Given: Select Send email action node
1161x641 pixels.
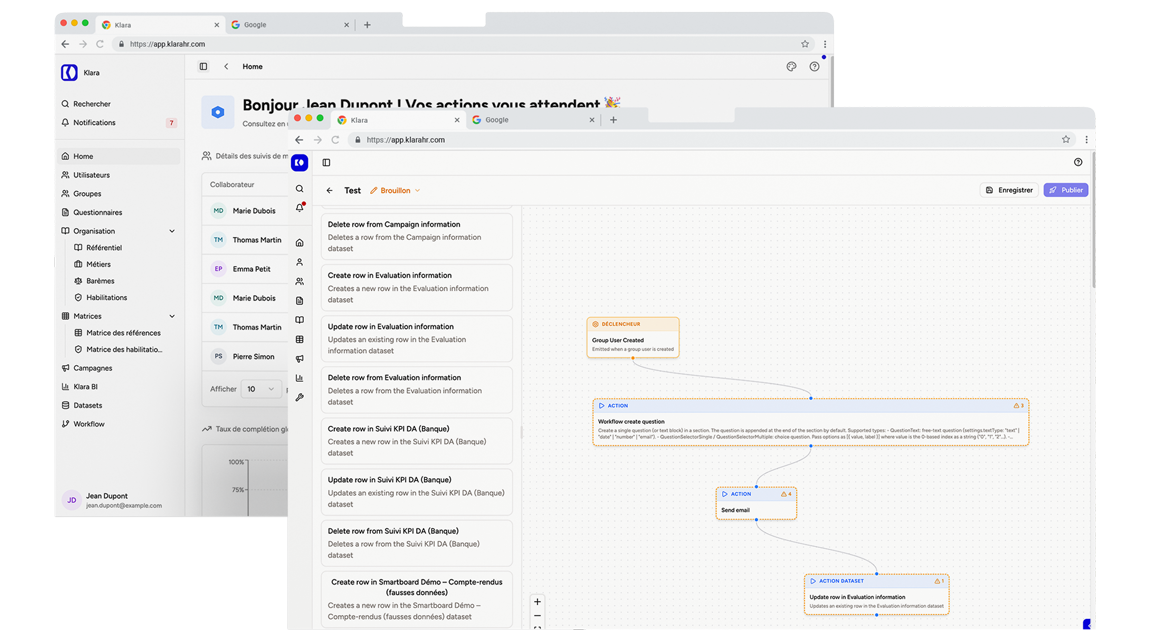Looking at the screenshot, I should point(756,503).
